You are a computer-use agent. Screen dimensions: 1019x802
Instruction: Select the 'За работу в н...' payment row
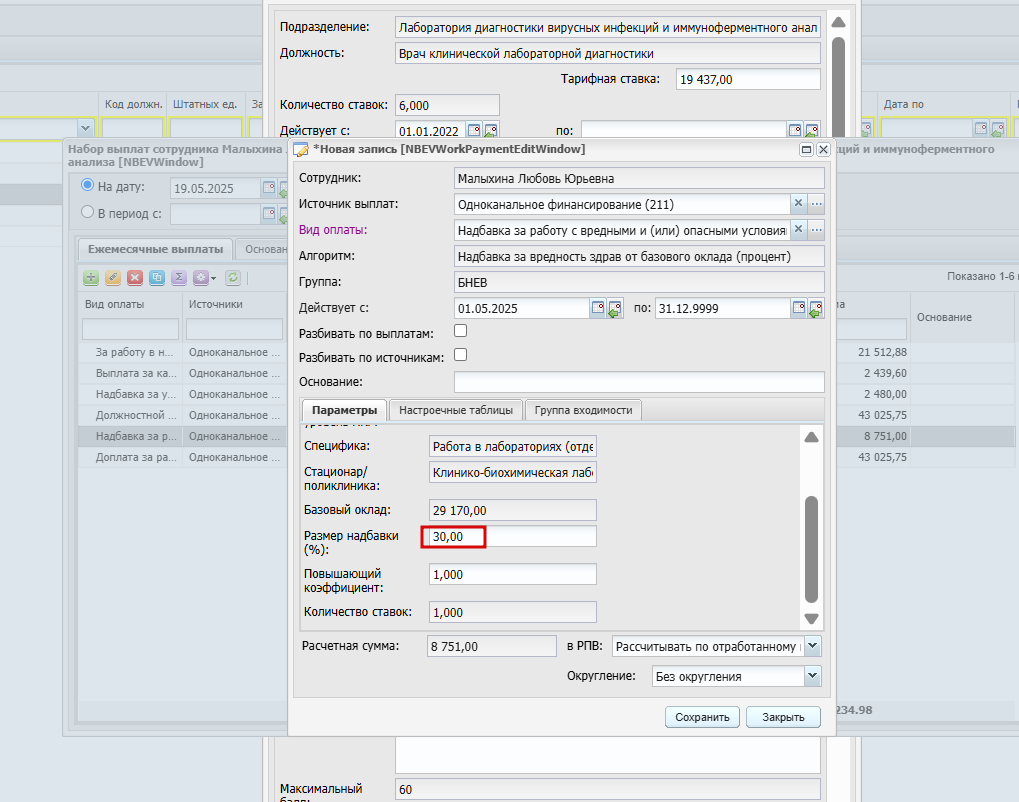[x=182, y=352]
